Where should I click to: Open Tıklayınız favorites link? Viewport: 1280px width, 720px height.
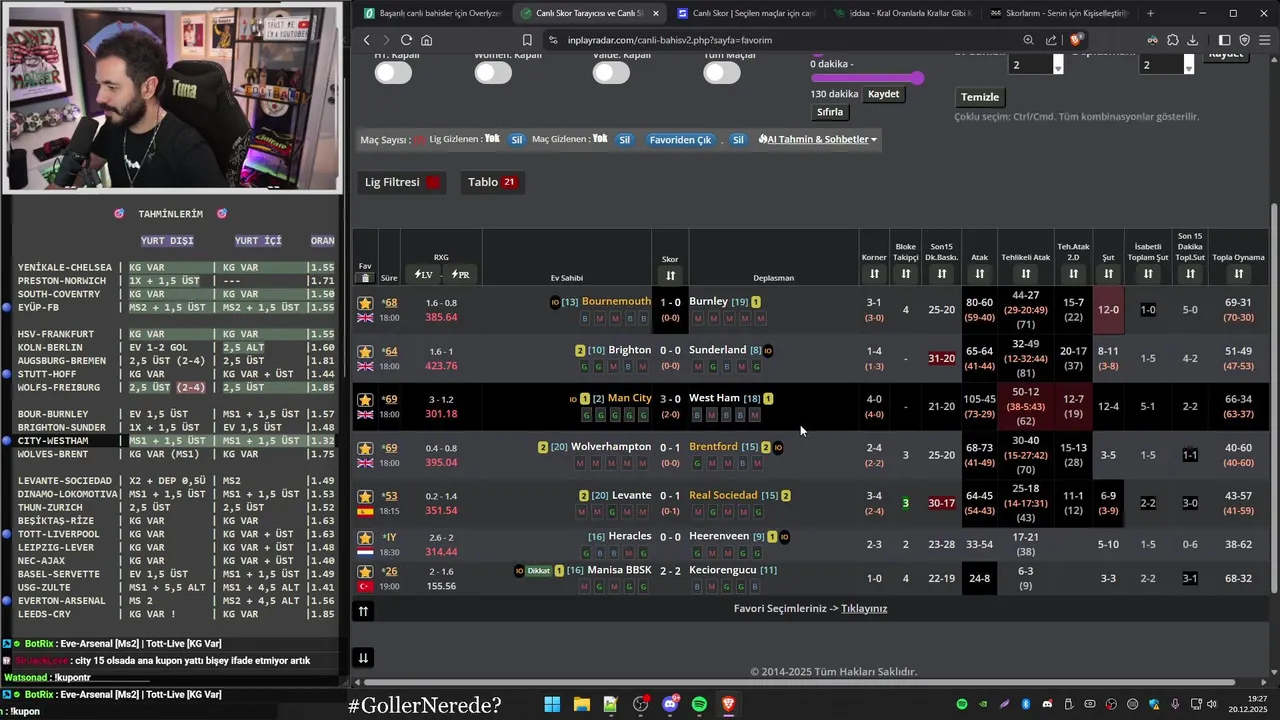(x=864, y=608)
